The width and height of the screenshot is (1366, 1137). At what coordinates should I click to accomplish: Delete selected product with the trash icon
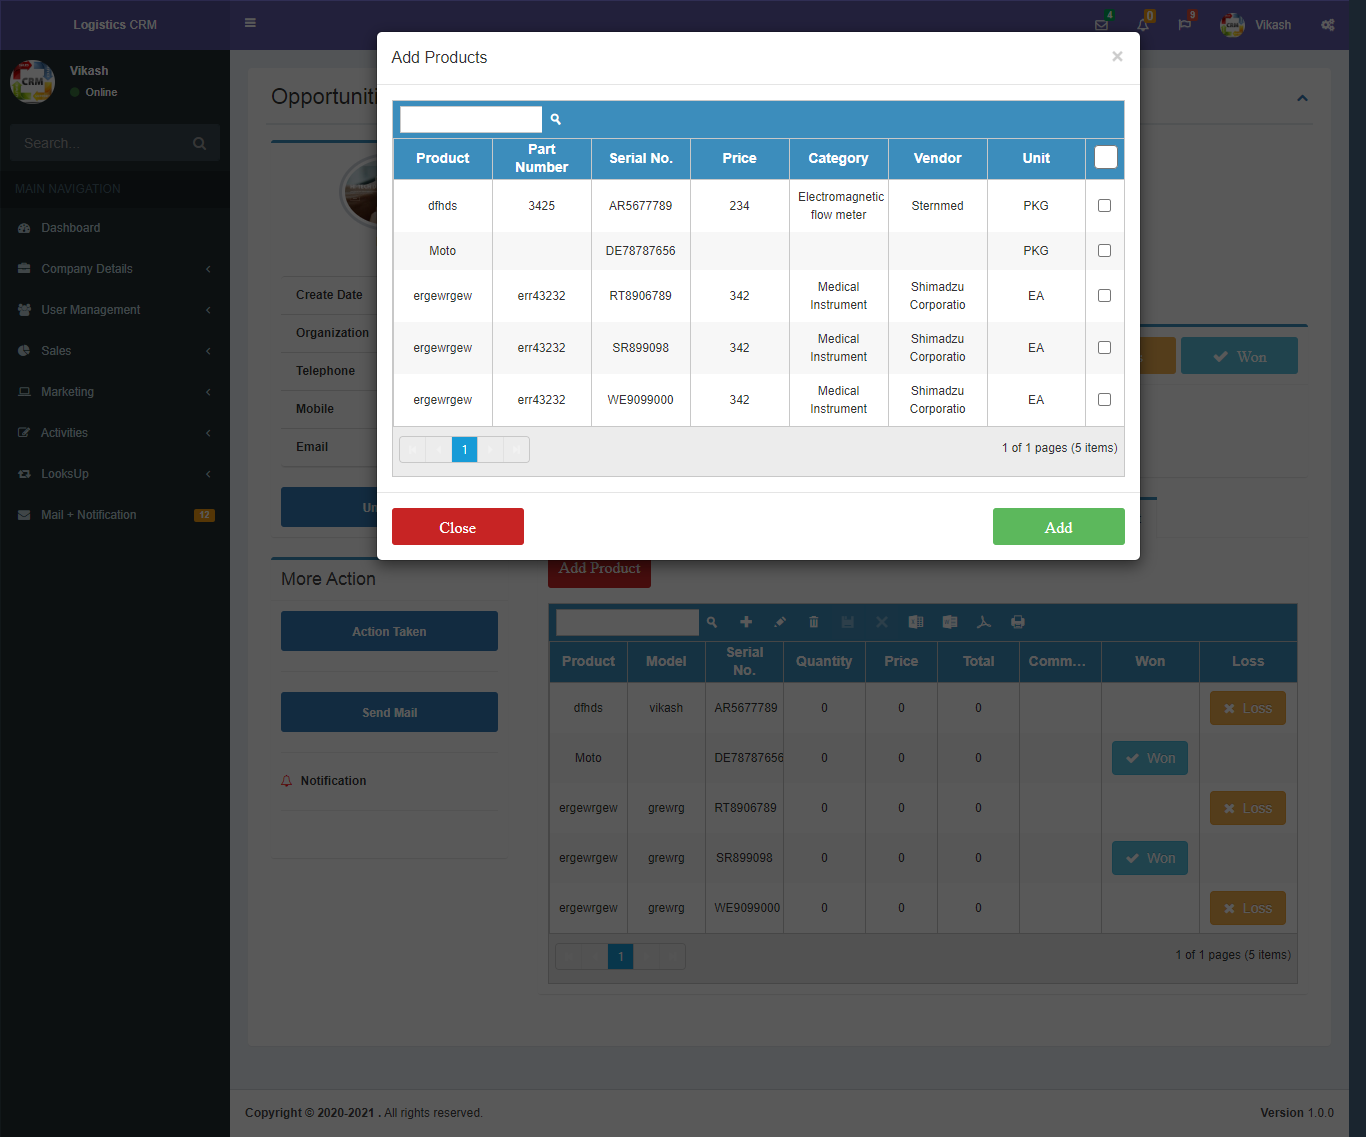pyautogui.click(x=813, y=621)
